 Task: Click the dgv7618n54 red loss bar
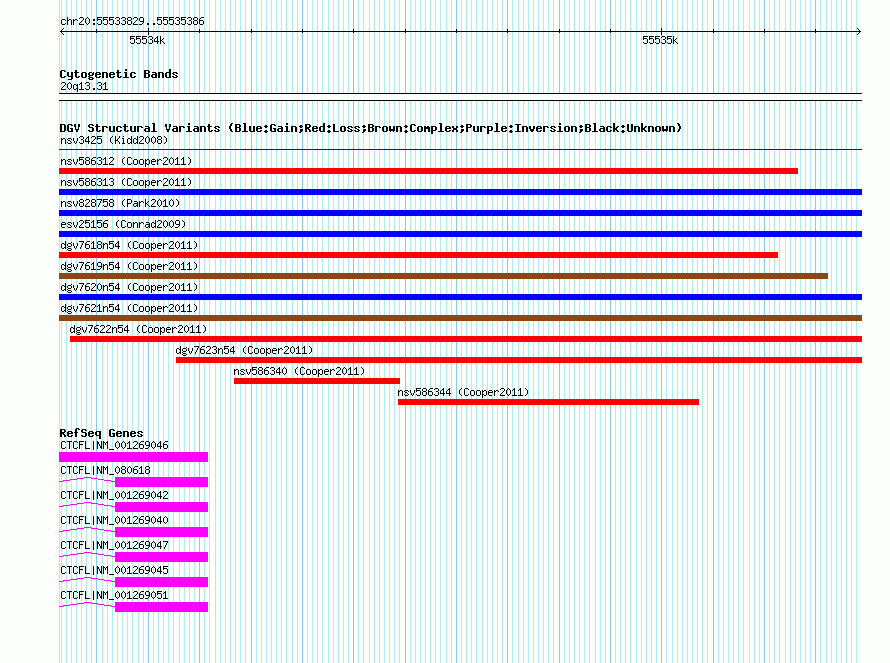pyautogui.click(x=418, y=255)
